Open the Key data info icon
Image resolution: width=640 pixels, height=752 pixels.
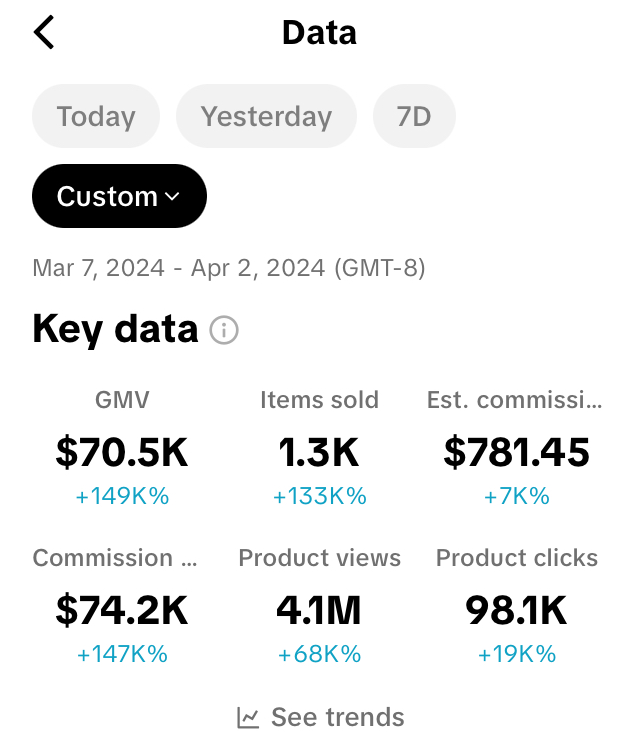225,330
